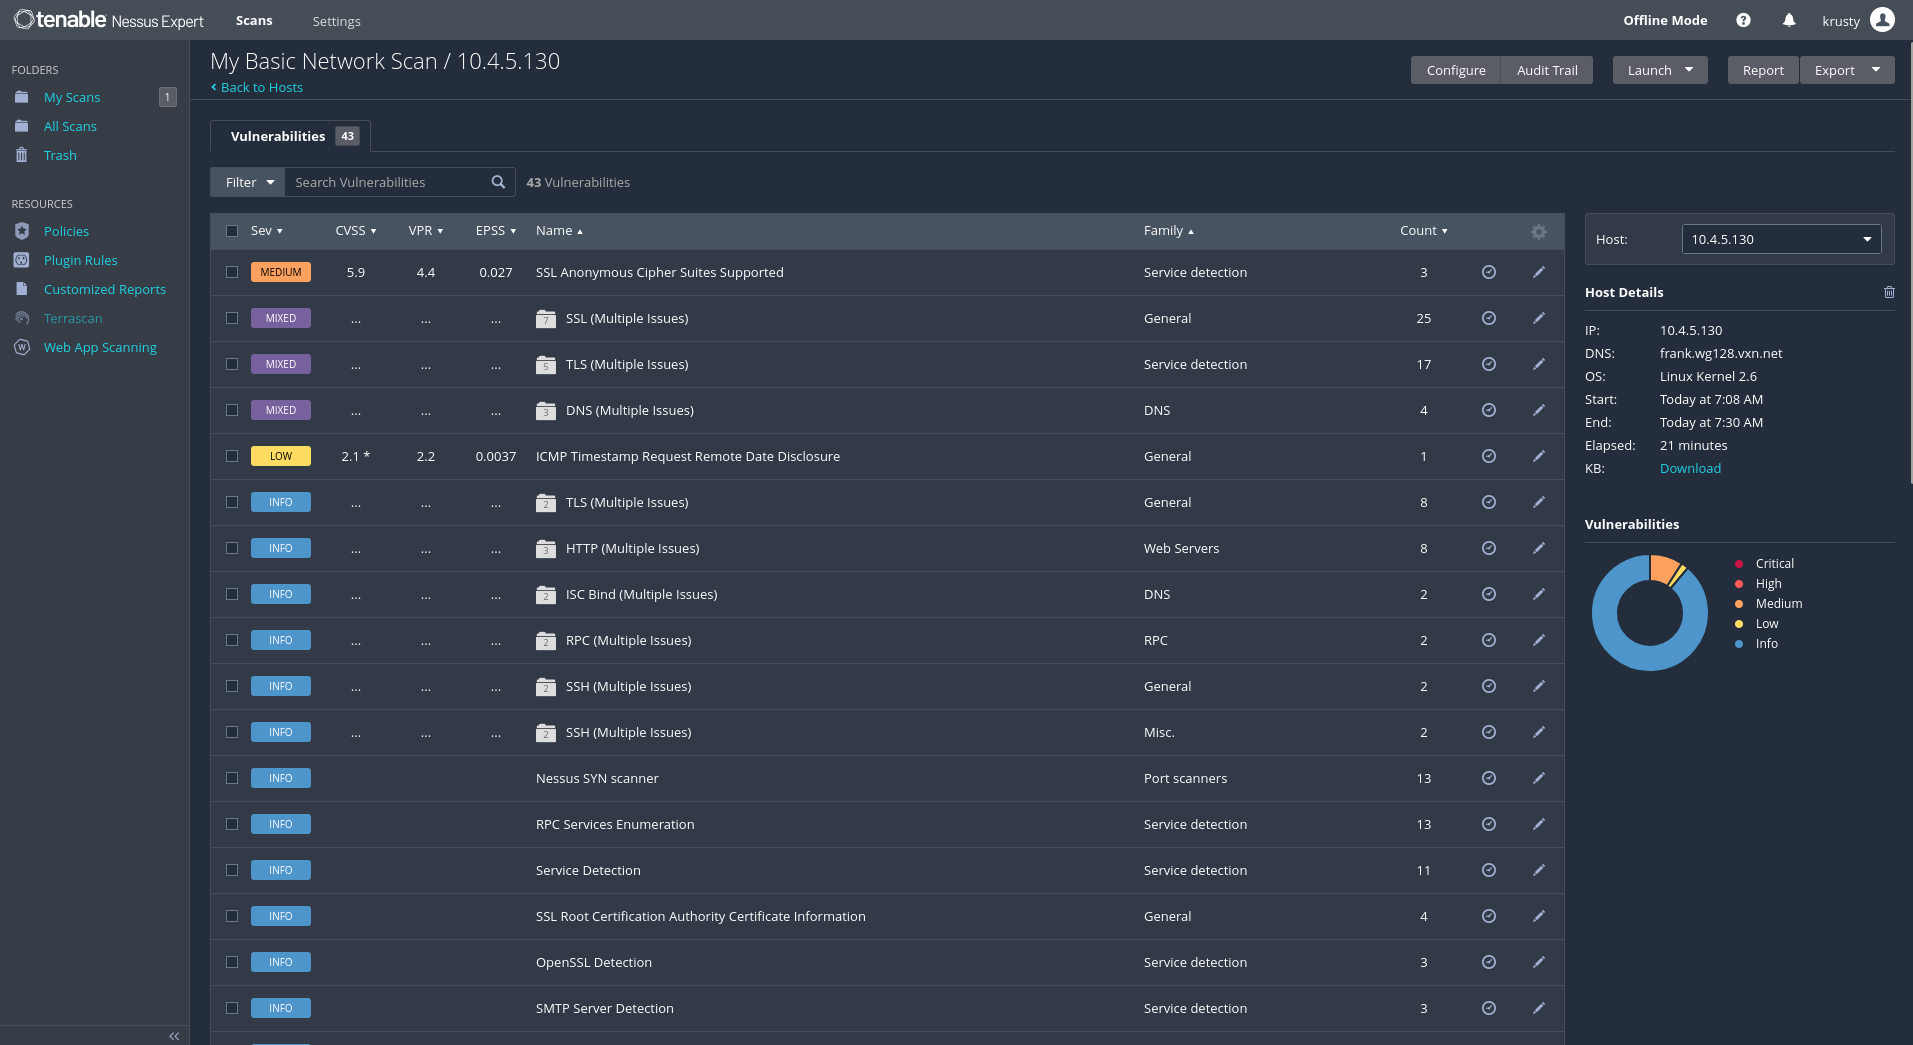Click check circle for Nessus SYN scanner row
The height and width of the screenshot is (1045, 1913).
[x=1489, y=778]
